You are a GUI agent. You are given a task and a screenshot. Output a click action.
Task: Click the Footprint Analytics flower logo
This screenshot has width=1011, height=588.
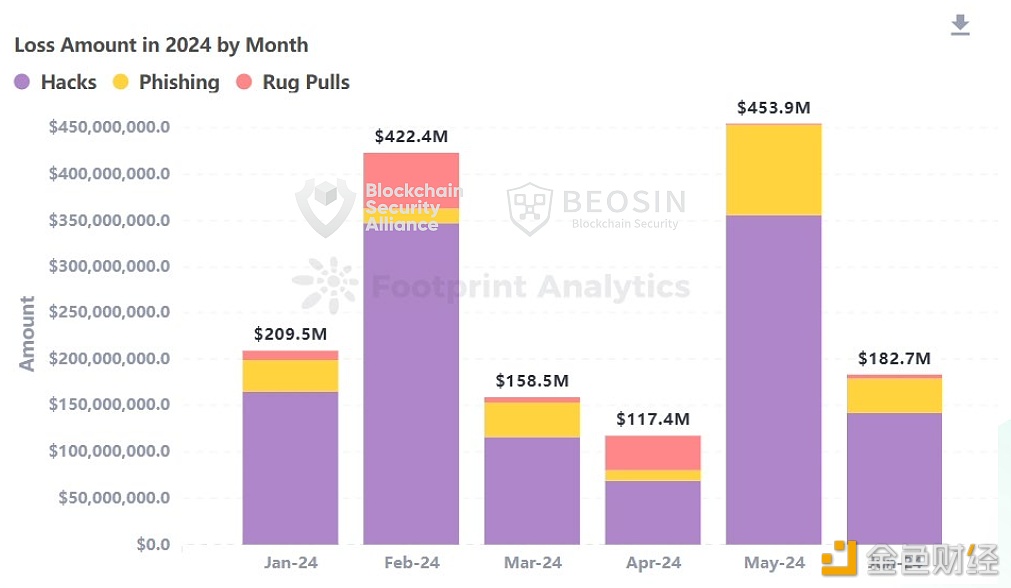(326, 285)
